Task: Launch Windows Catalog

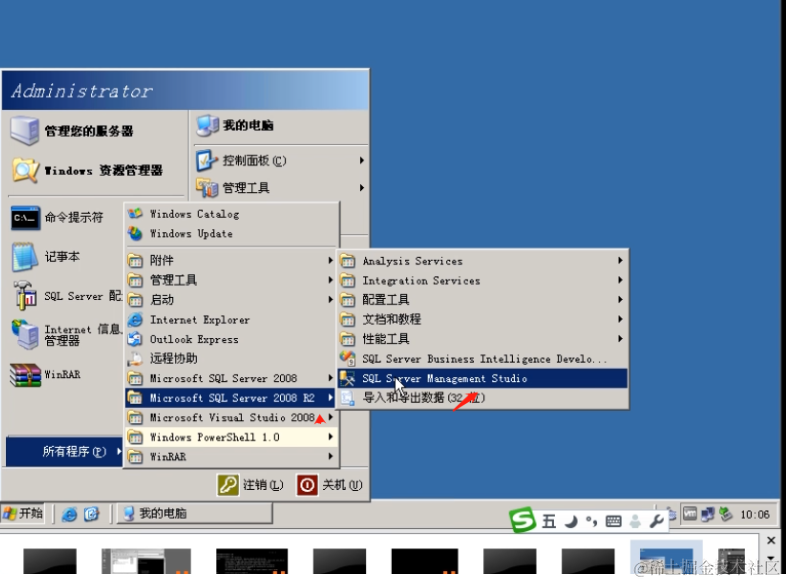Action: coord(231,214)
